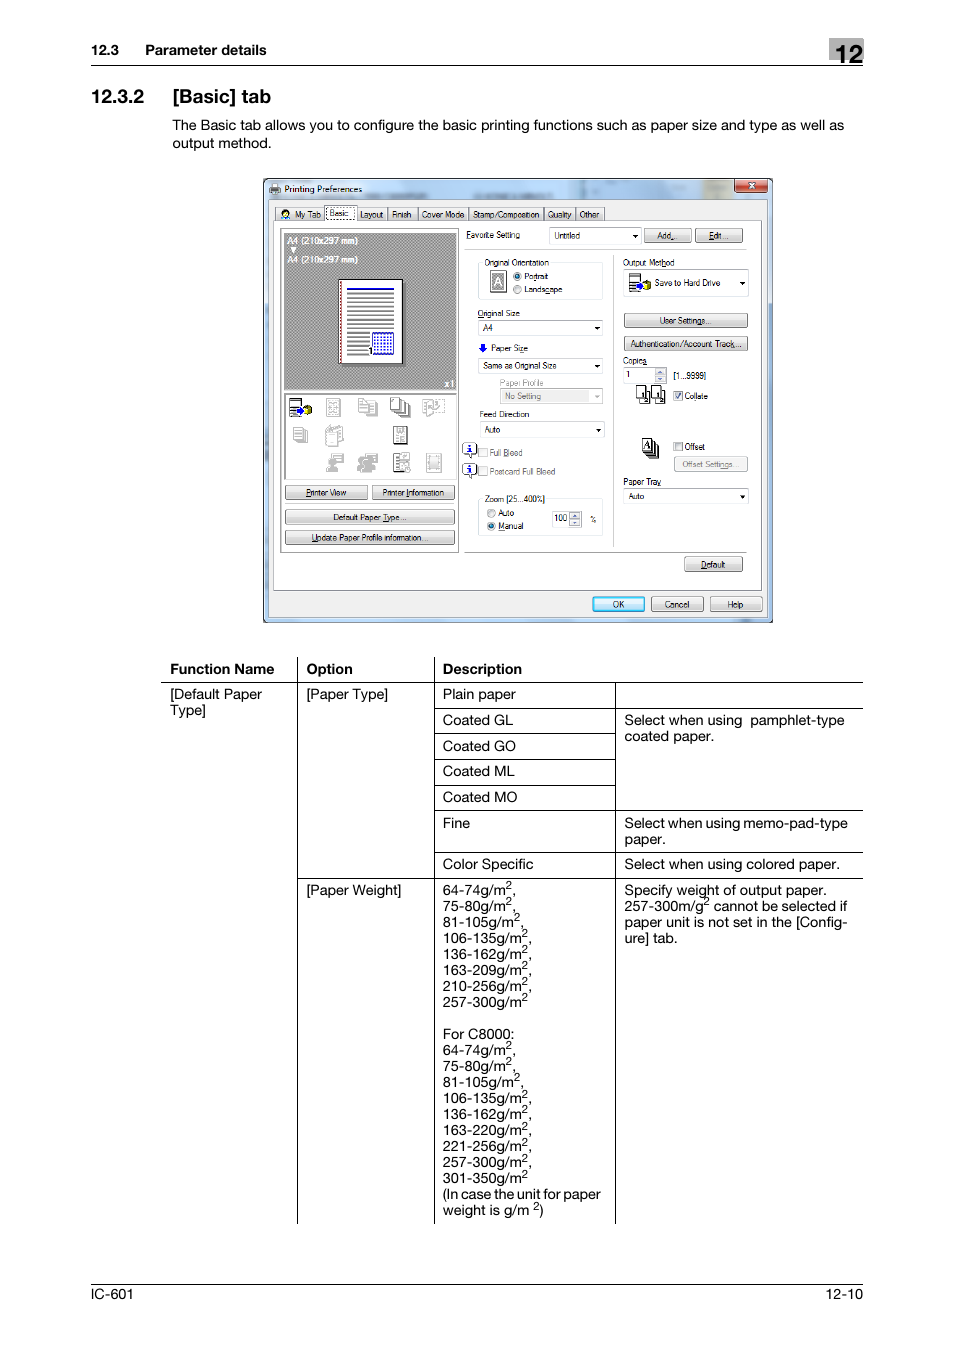
Task: Click the info icon beside Full Bleed
Action: pos(469,451)
